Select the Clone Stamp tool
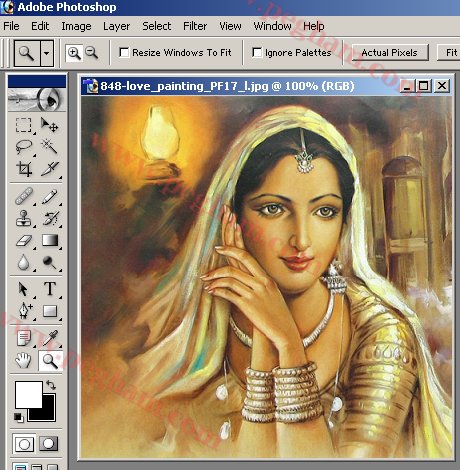 point(24,218)
